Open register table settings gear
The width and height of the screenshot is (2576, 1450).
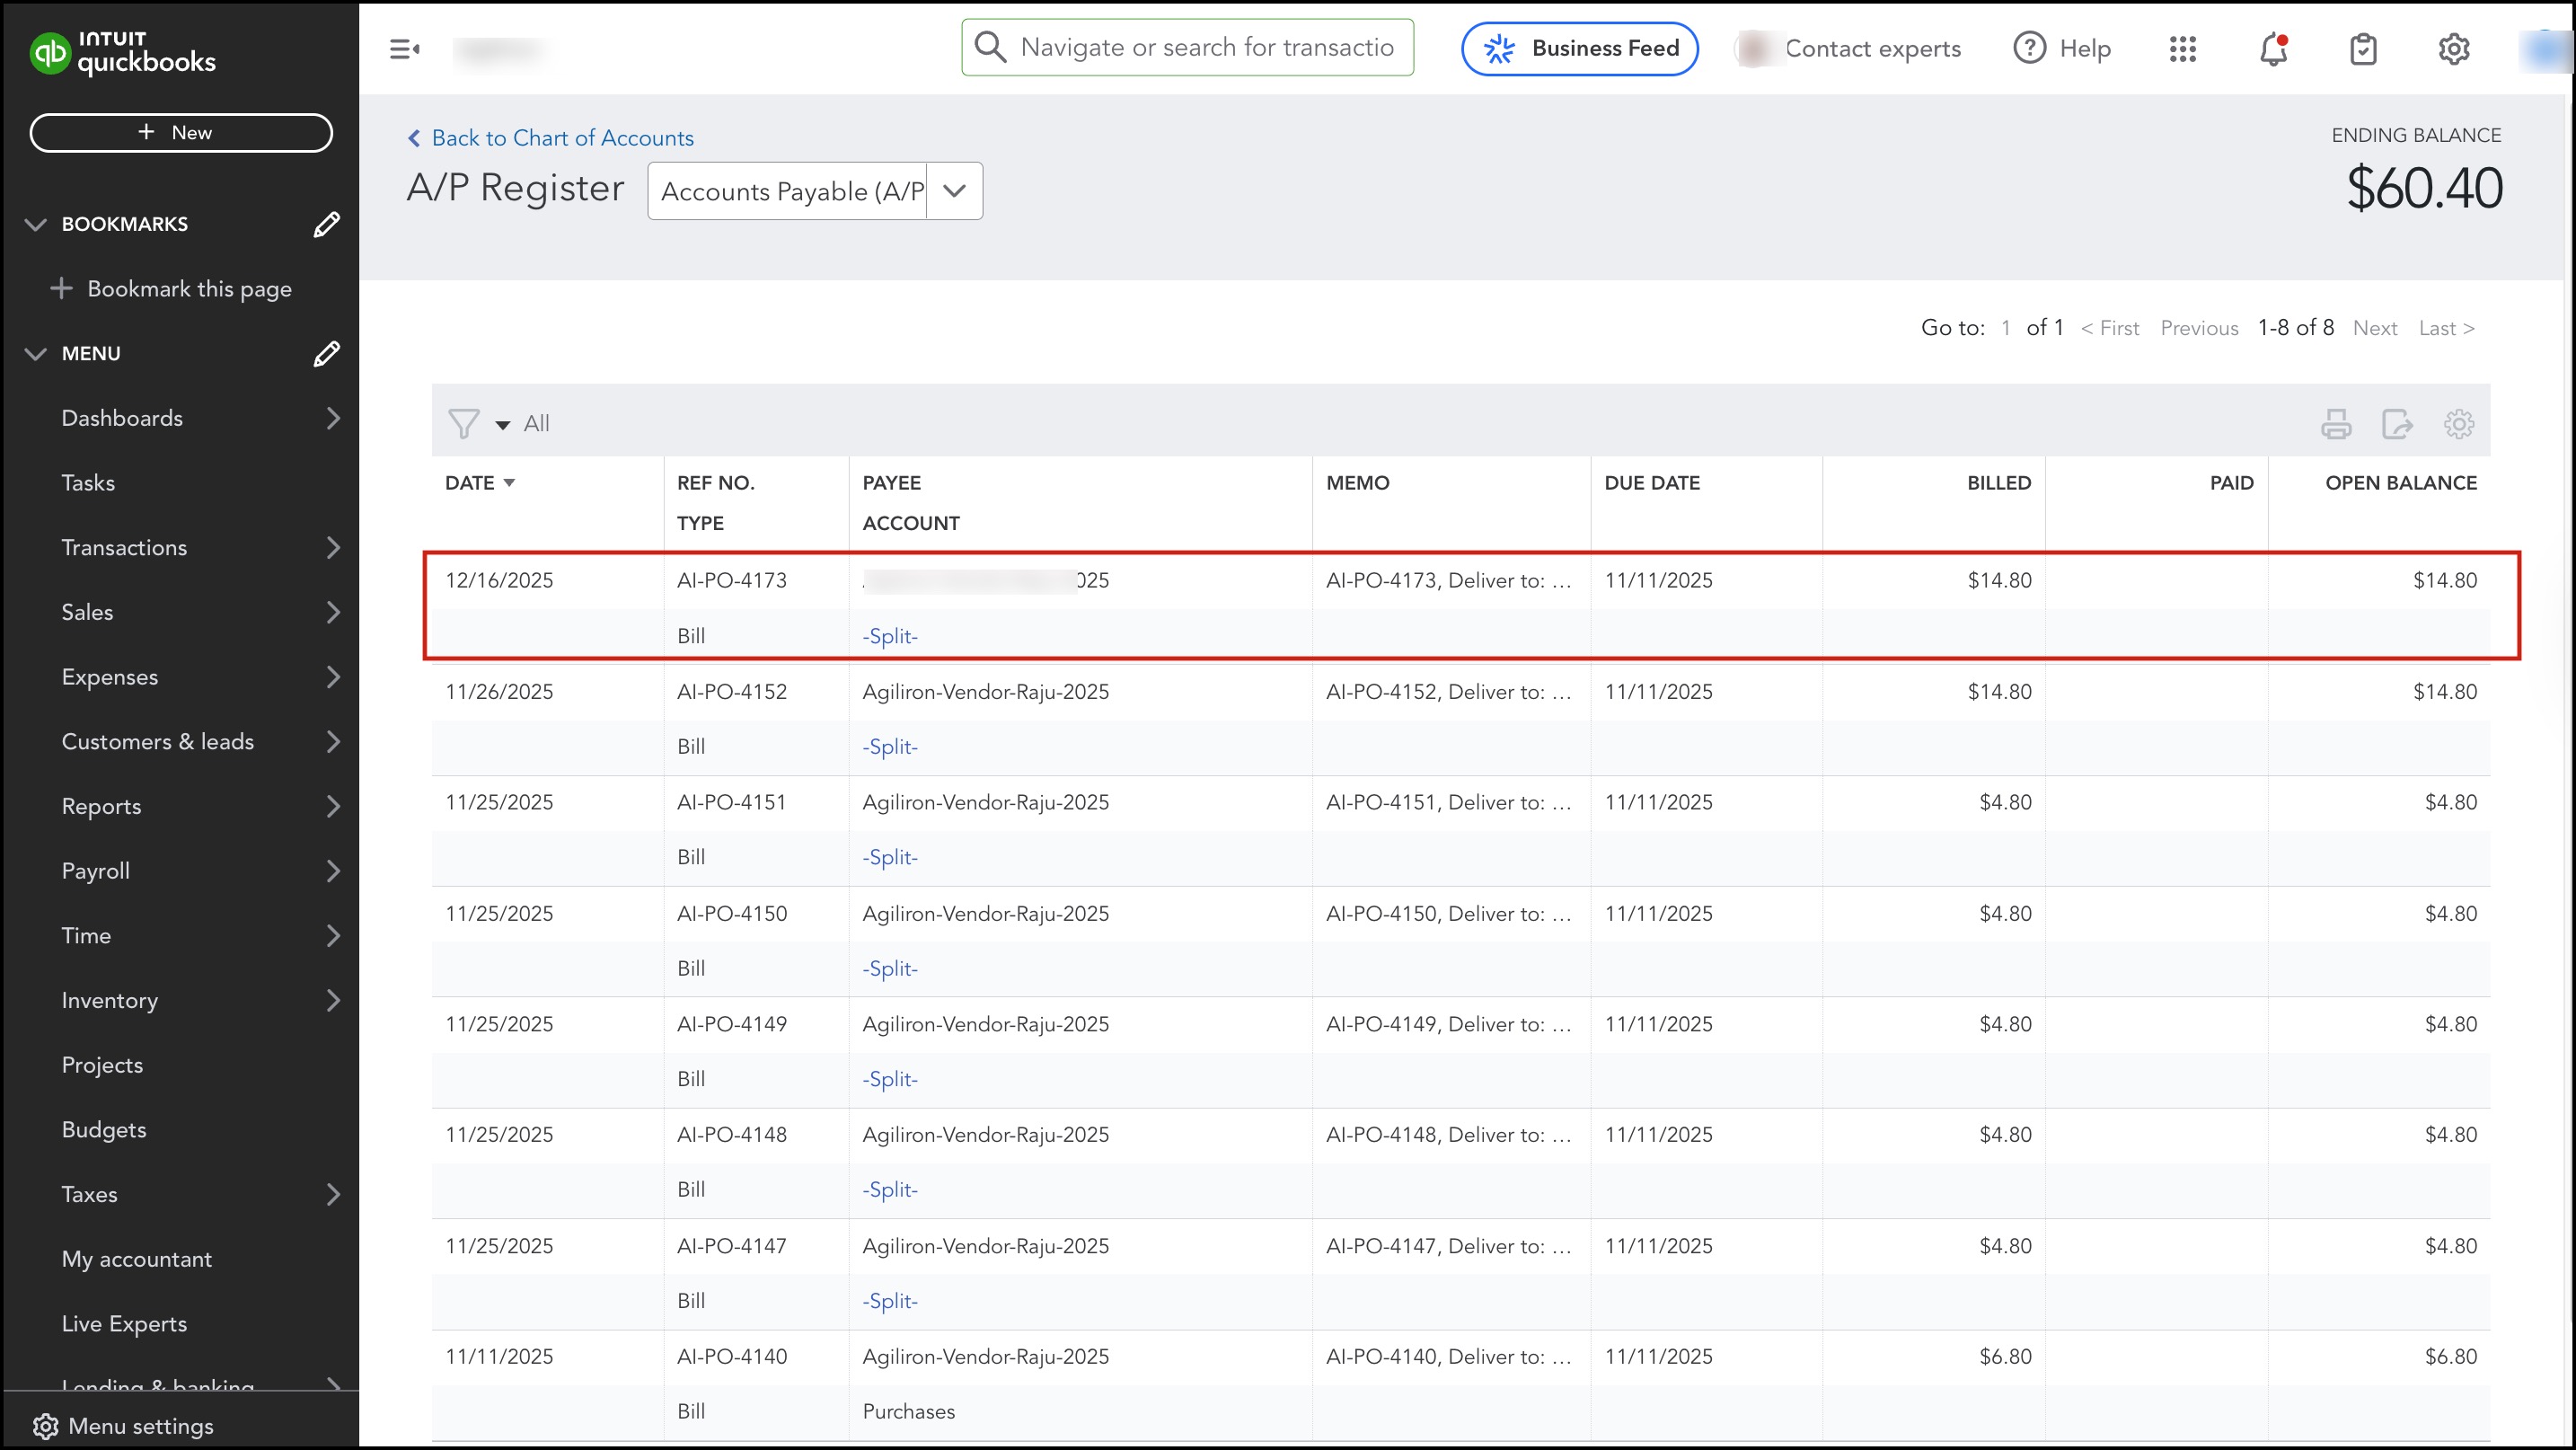[2459, 424]
